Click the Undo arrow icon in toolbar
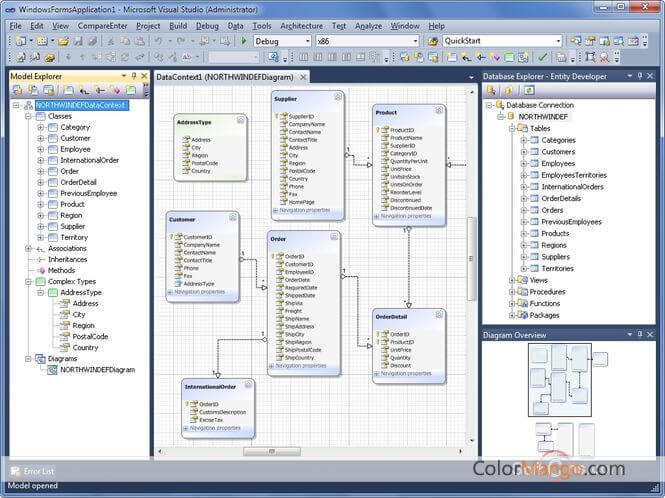 click(x=159, y=41)
